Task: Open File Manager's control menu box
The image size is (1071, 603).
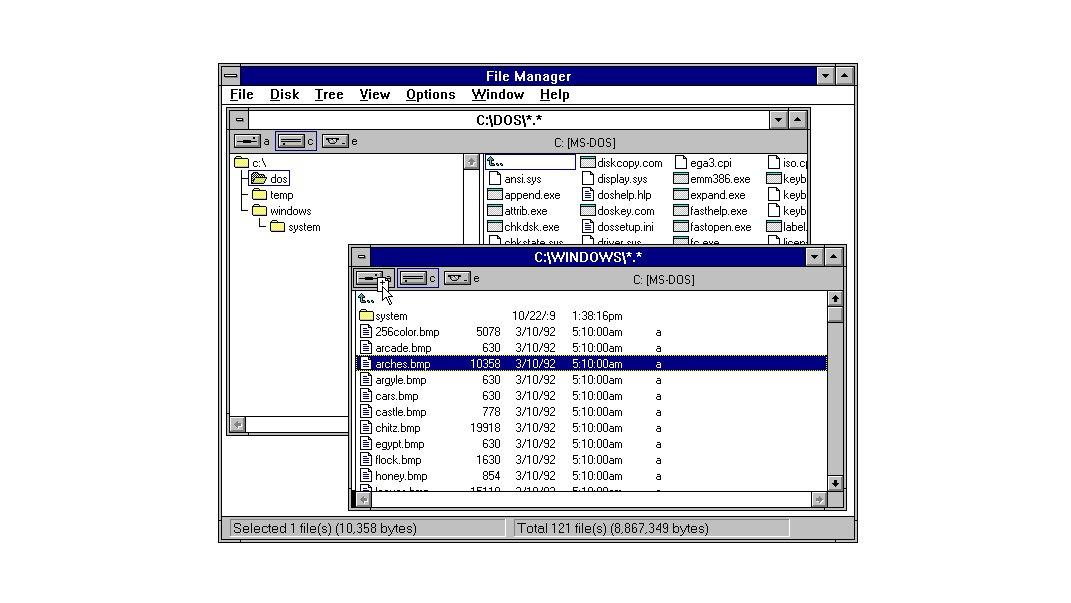Action: point(231,76)
